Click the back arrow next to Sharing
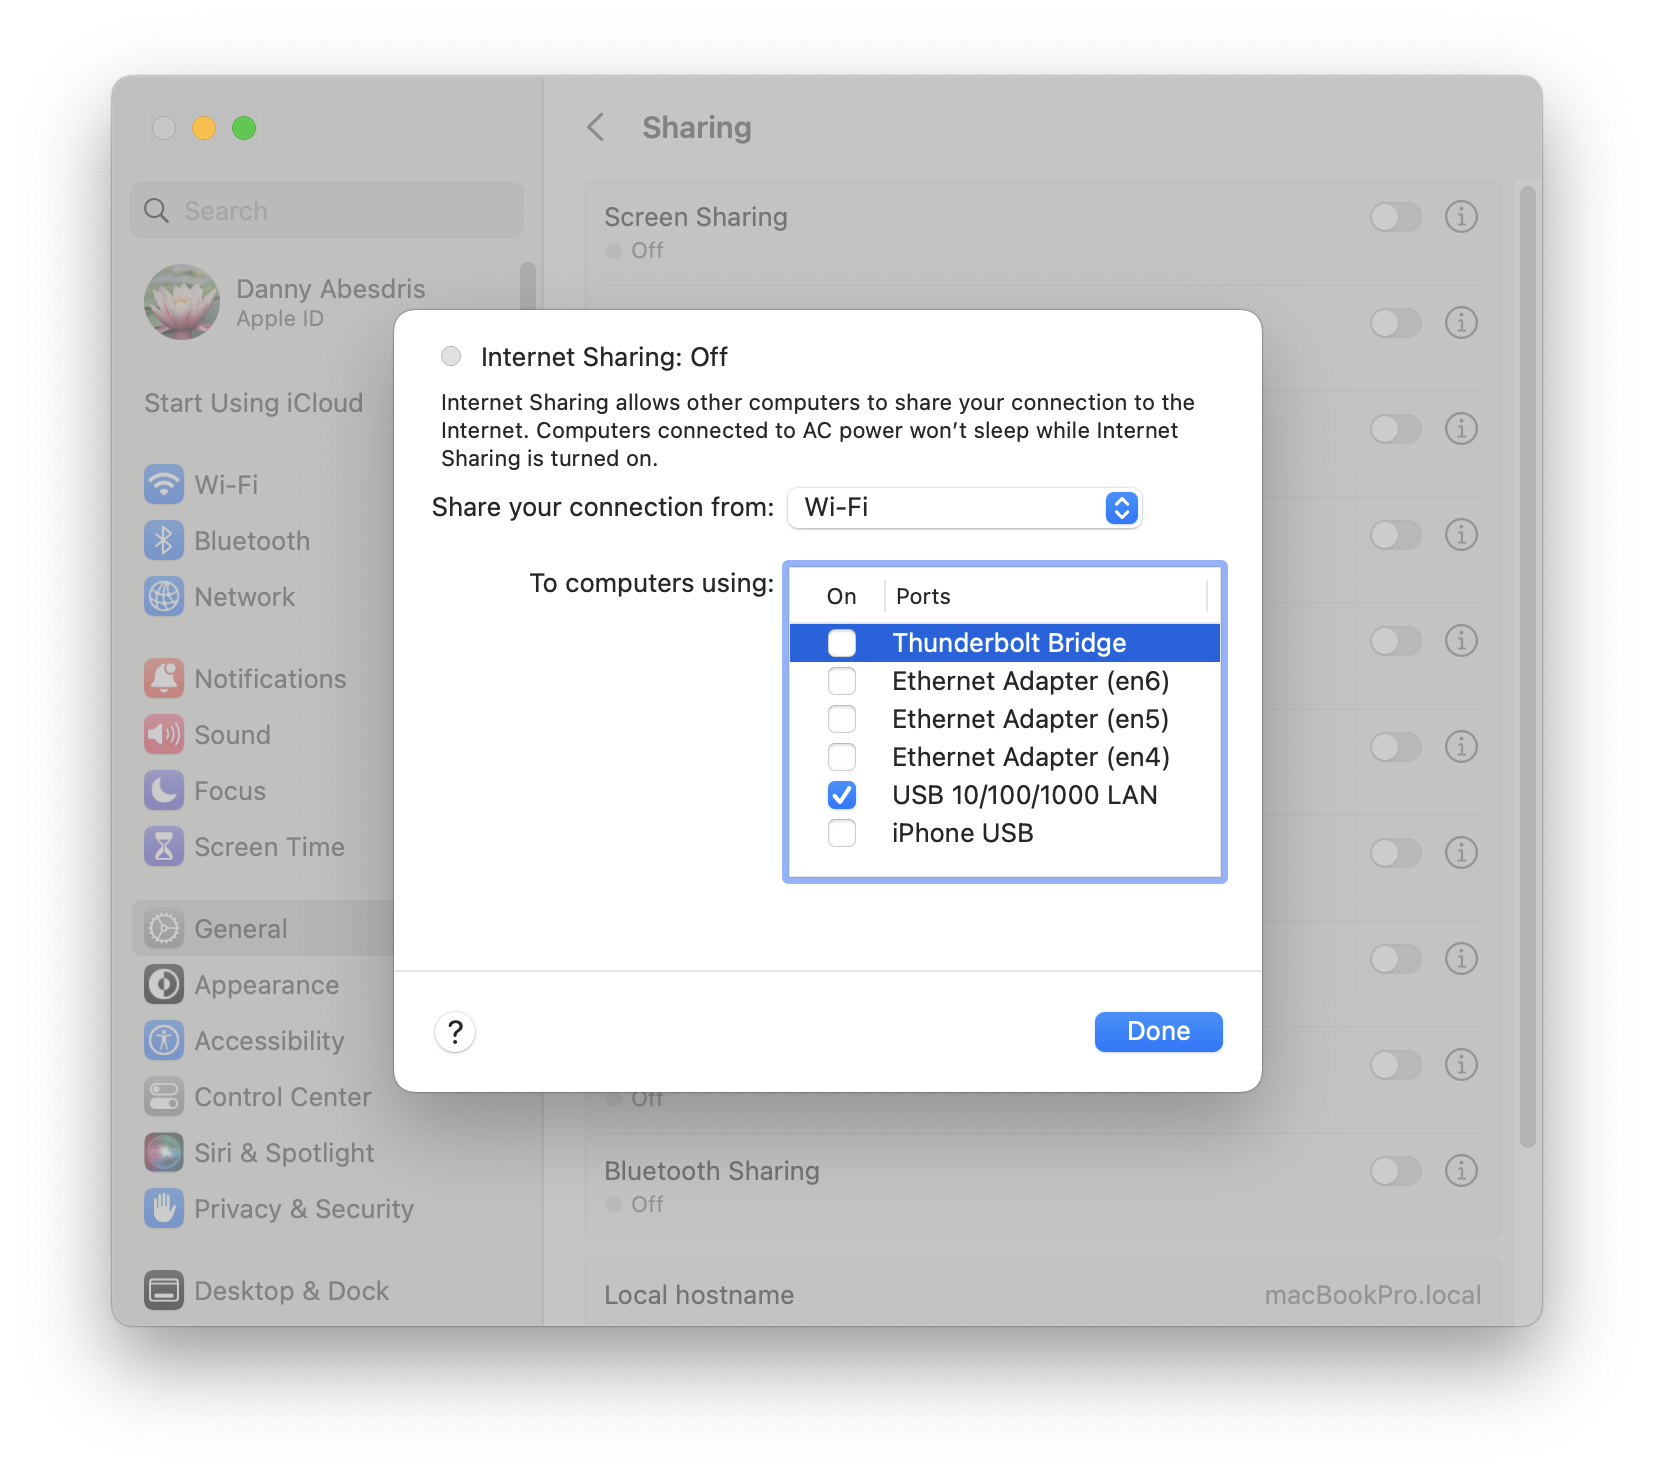The image size is (1654, 1474). 596,128
